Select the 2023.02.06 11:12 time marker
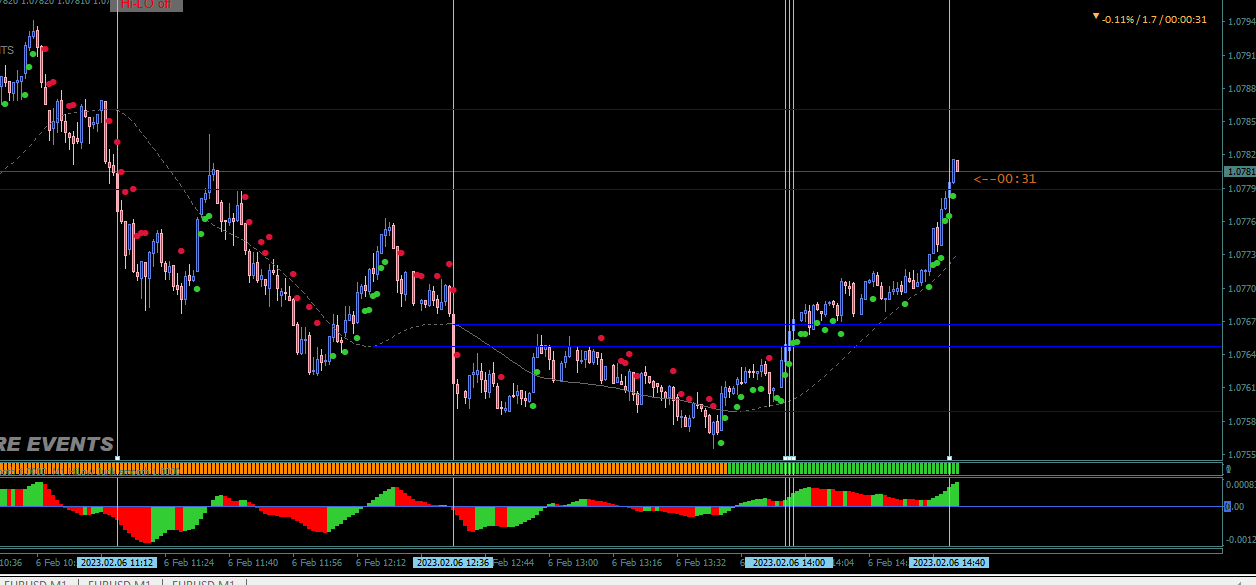 point(118,563)
